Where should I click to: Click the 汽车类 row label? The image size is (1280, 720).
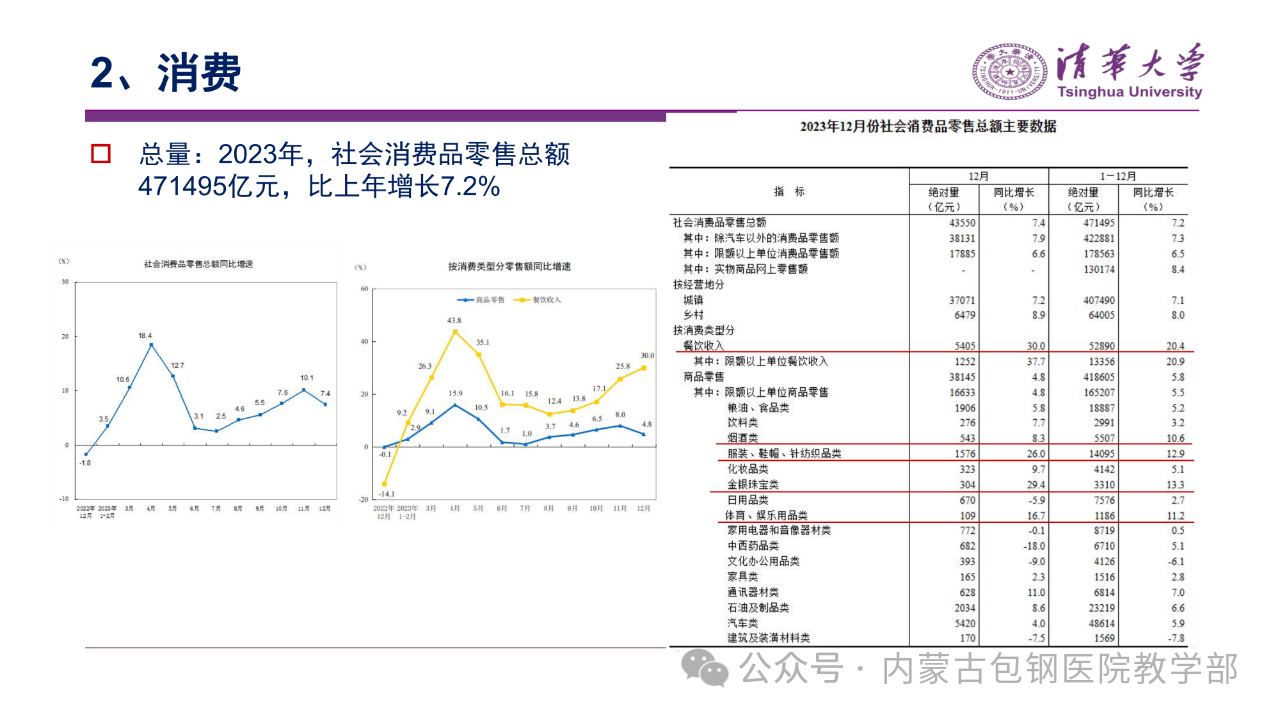(743, 623)
